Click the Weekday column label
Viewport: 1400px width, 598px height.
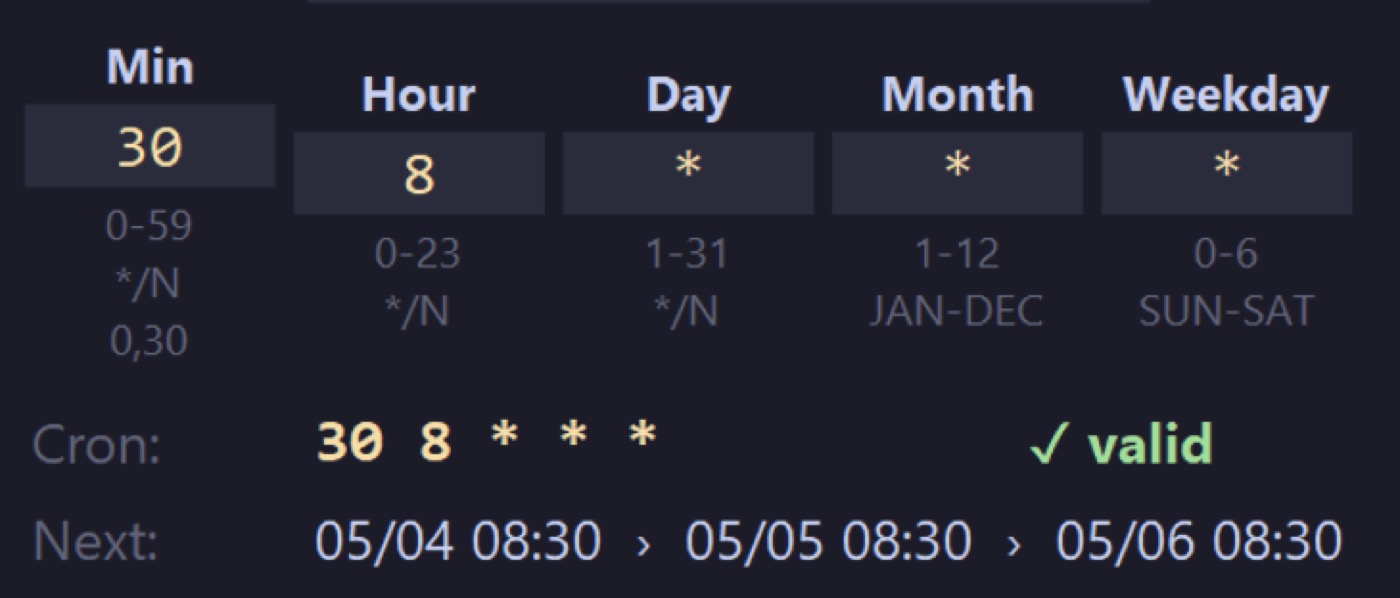[1226, 95]
